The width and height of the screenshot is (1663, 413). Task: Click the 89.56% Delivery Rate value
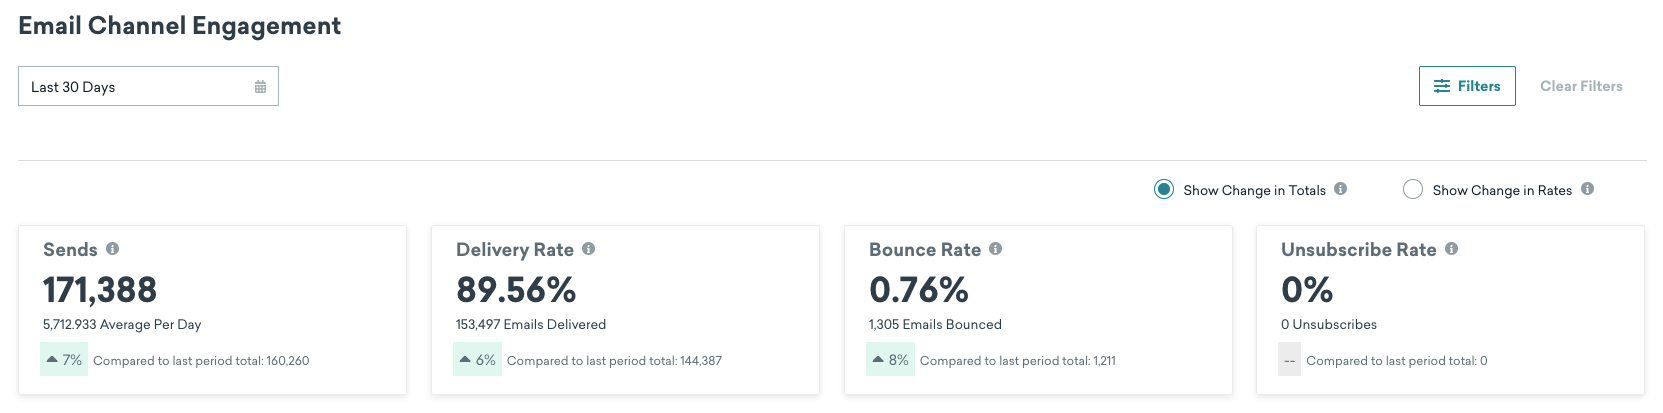point(516,290)
